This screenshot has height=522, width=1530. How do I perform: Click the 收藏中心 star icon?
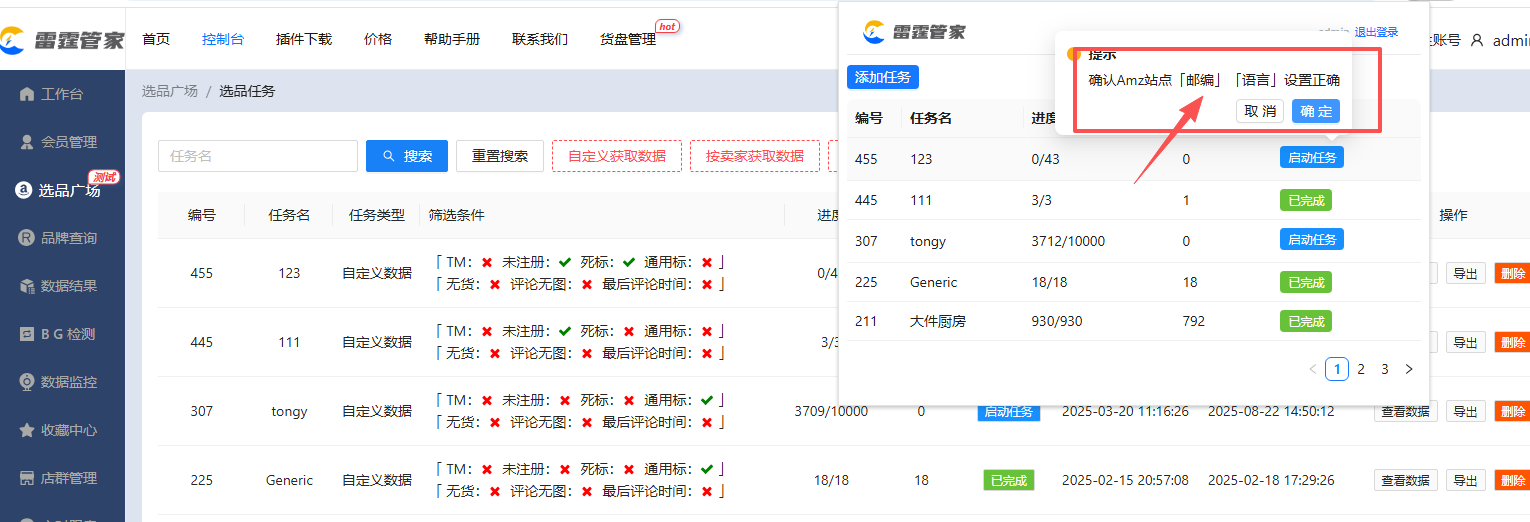(x=27, y=430)
